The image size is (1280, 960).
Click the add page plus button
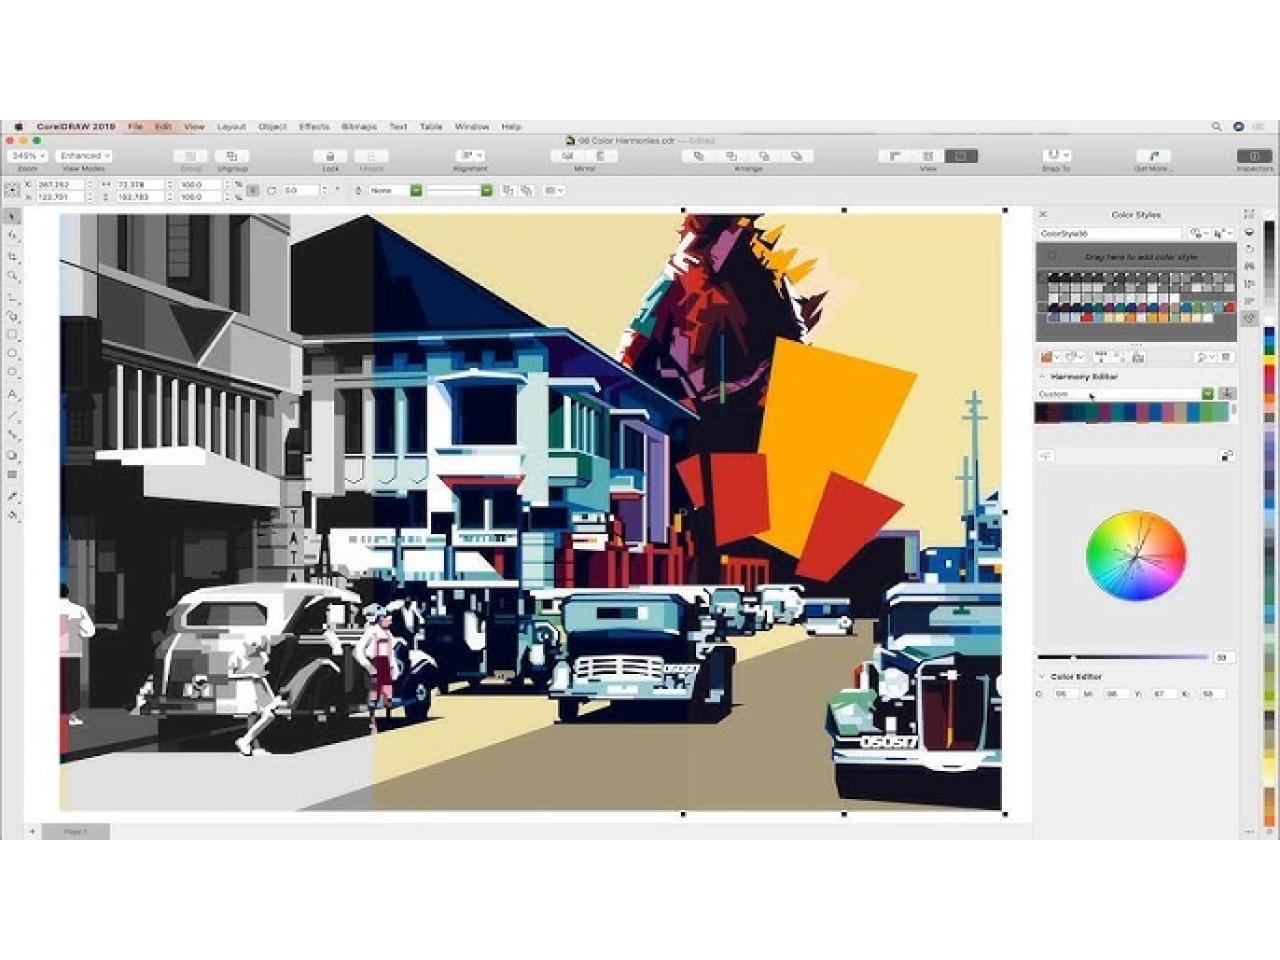coord(32,832)
